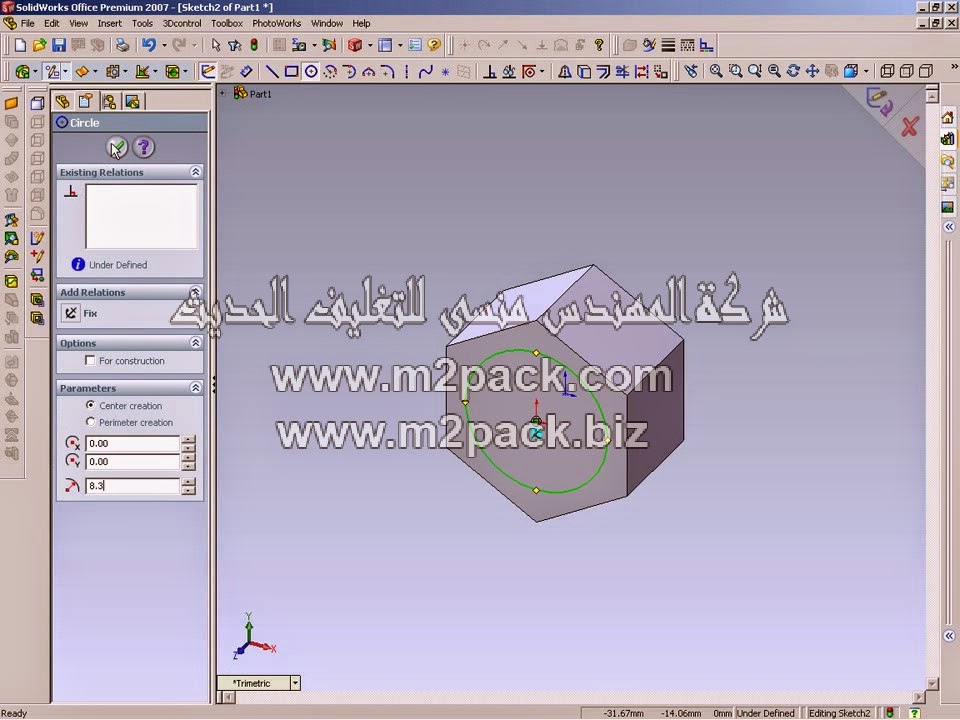960x720 pixels.
Task: Click the Rotate View icon
Action: (x=793, y=72)
